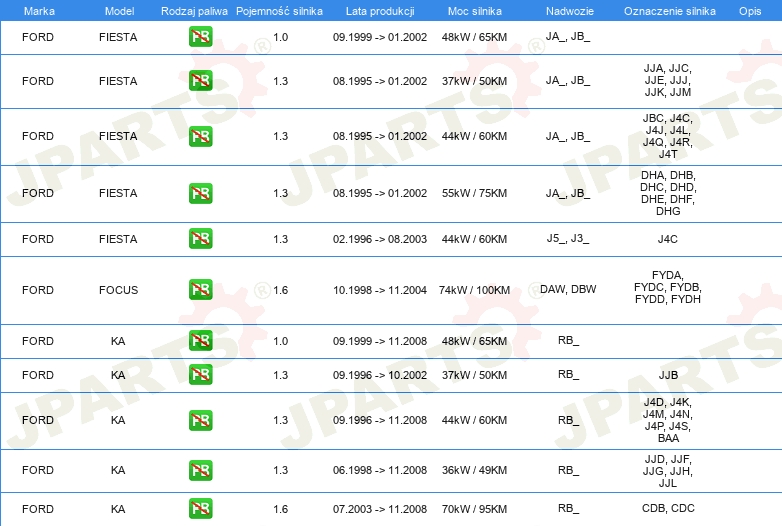
Task: Click the fuel icon in Fiesta 55kW / 75KM row
Action: (200, 193)
